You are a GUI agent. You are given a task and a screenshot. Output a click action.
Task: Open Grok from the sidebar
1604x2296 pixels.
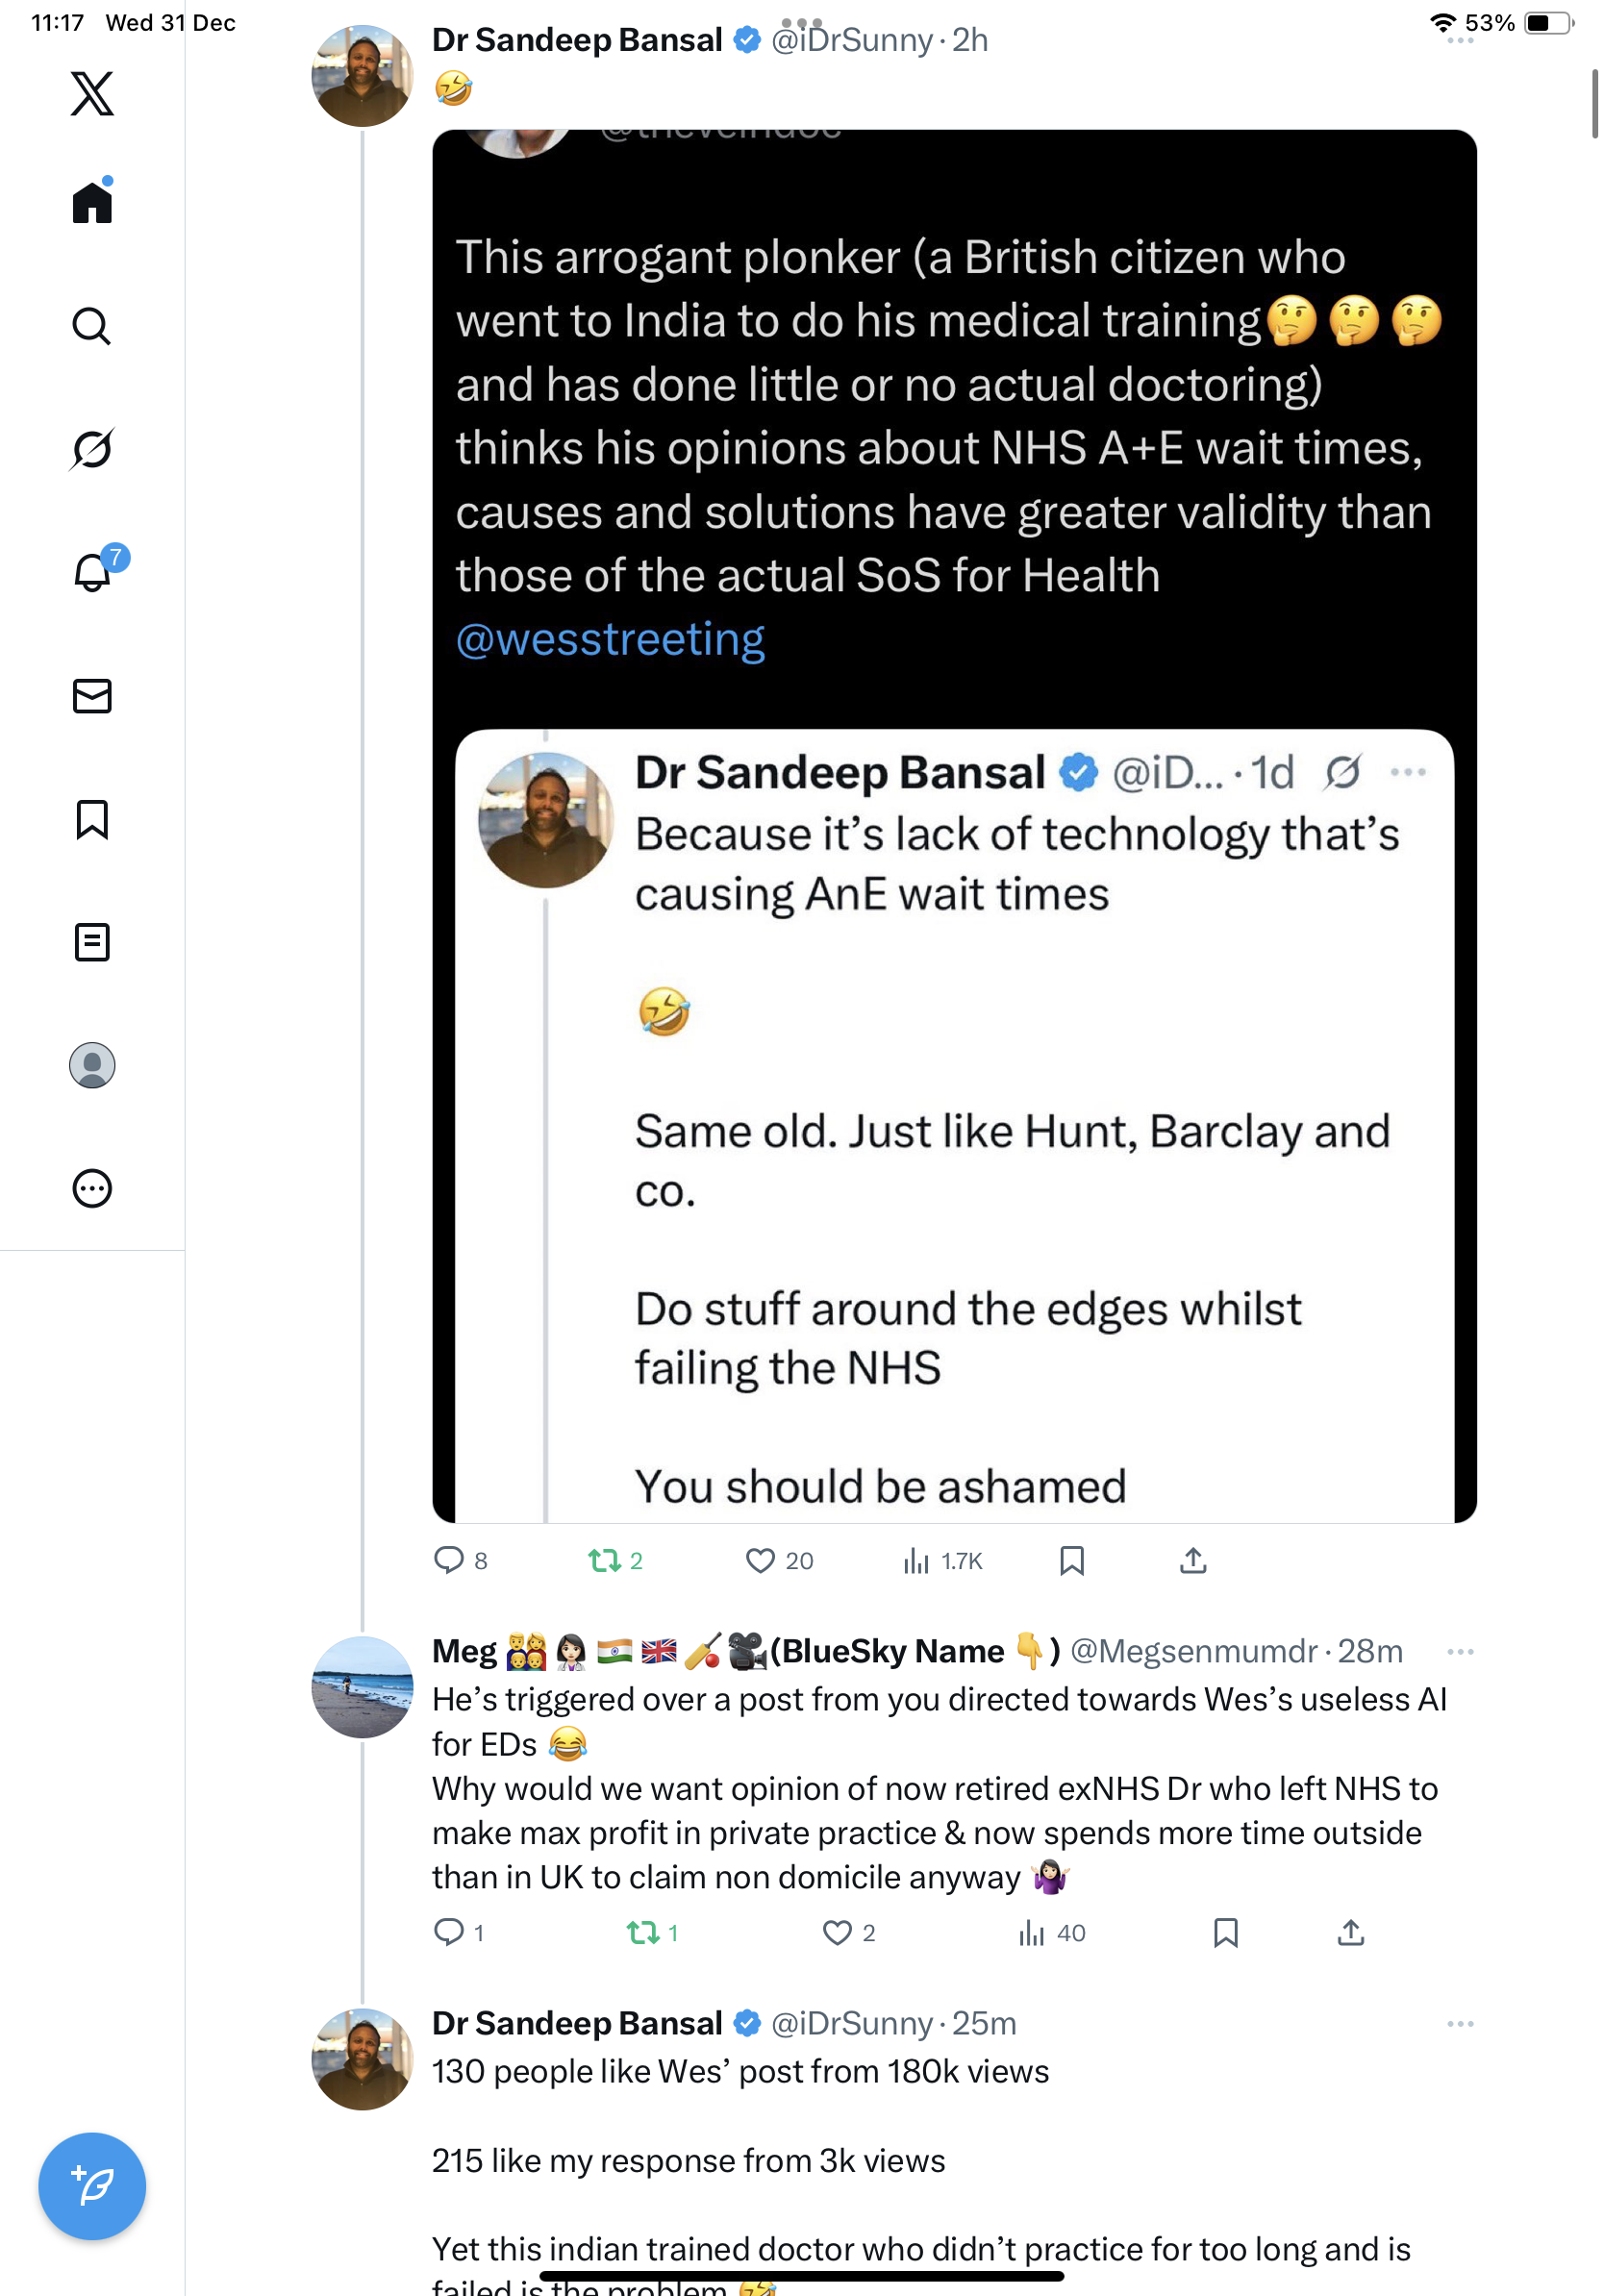pos(92,449)
